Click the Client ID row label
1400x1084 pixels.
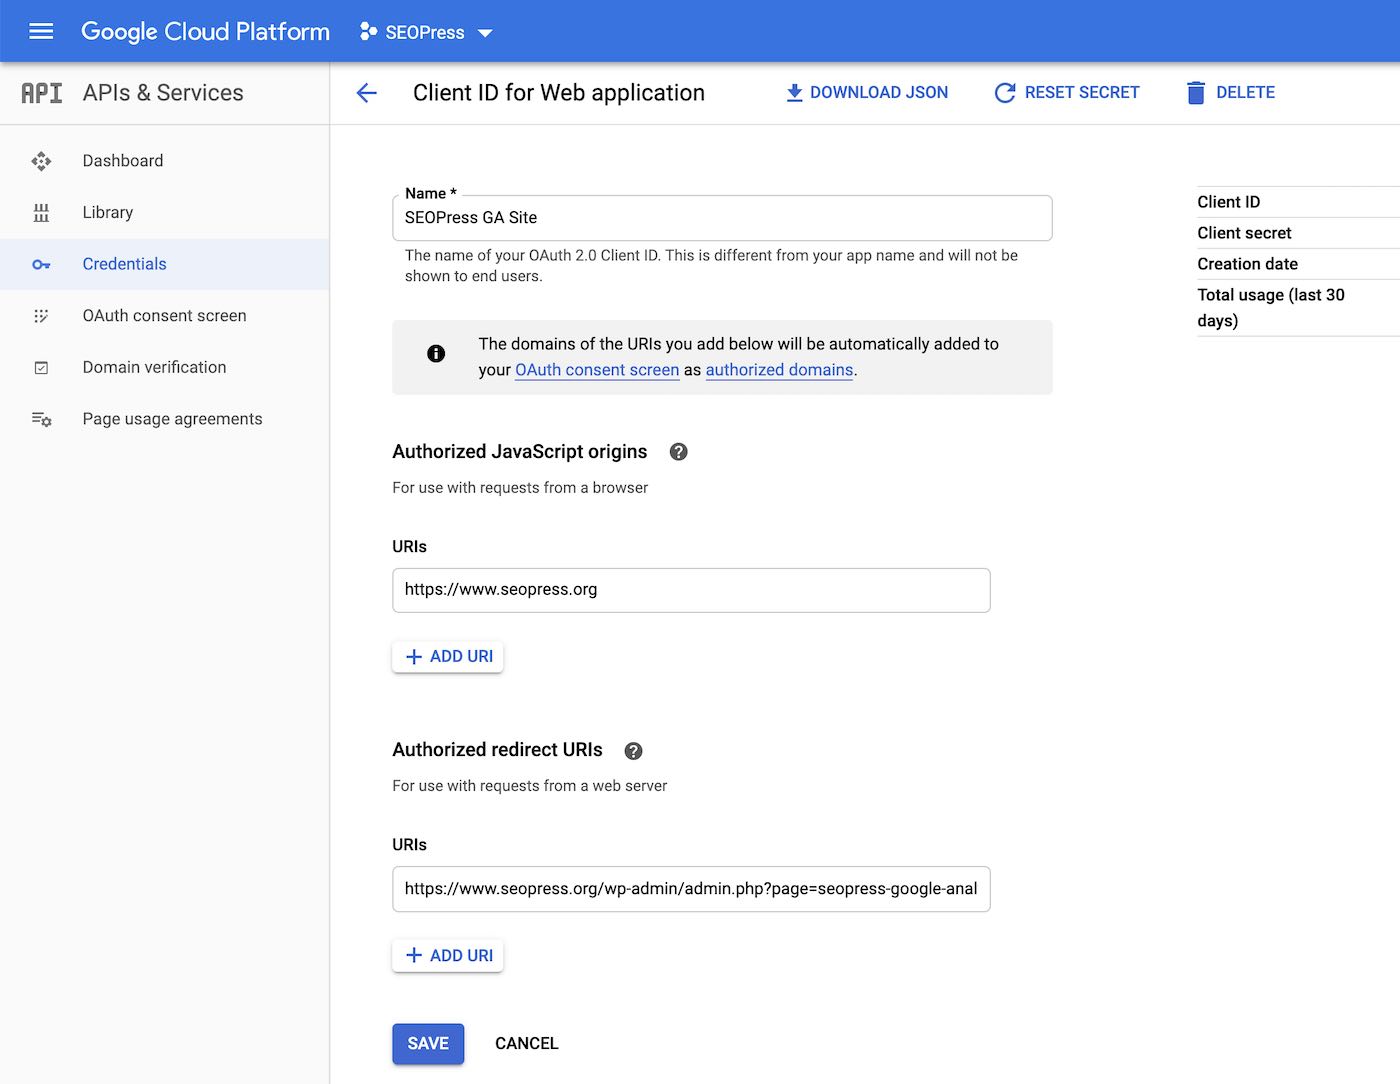click(1229, 202)
